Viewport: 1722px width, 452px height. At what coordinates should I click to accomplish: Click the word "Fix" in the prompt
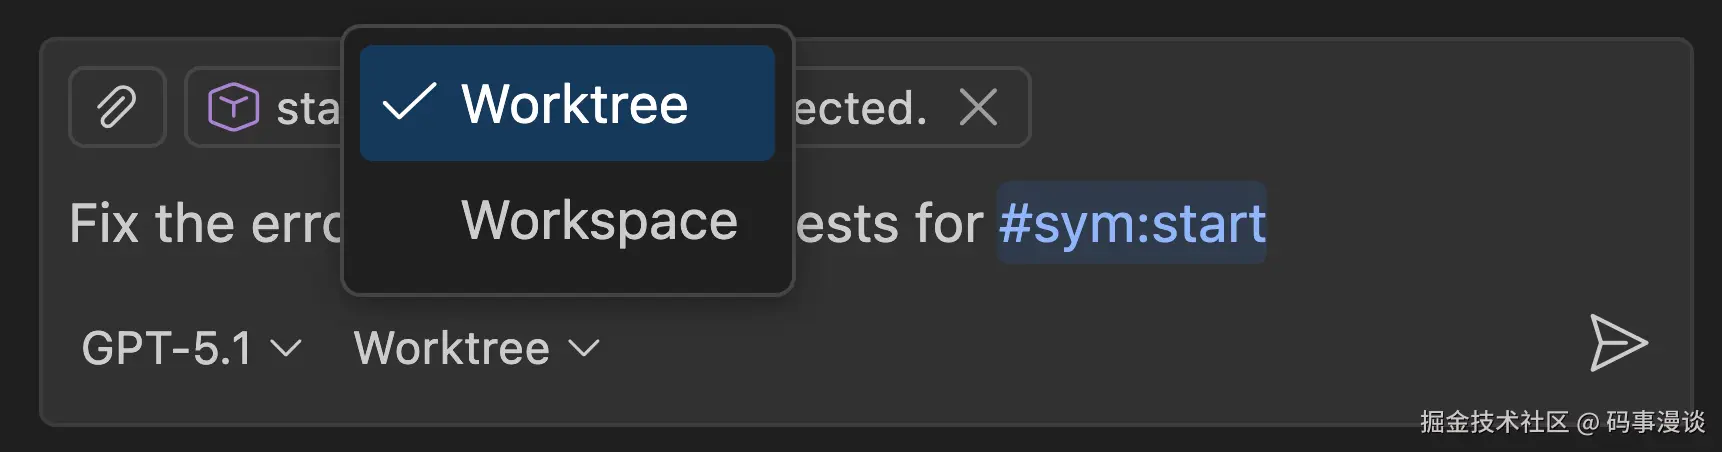pyautogui.click(x=104, y=223)
